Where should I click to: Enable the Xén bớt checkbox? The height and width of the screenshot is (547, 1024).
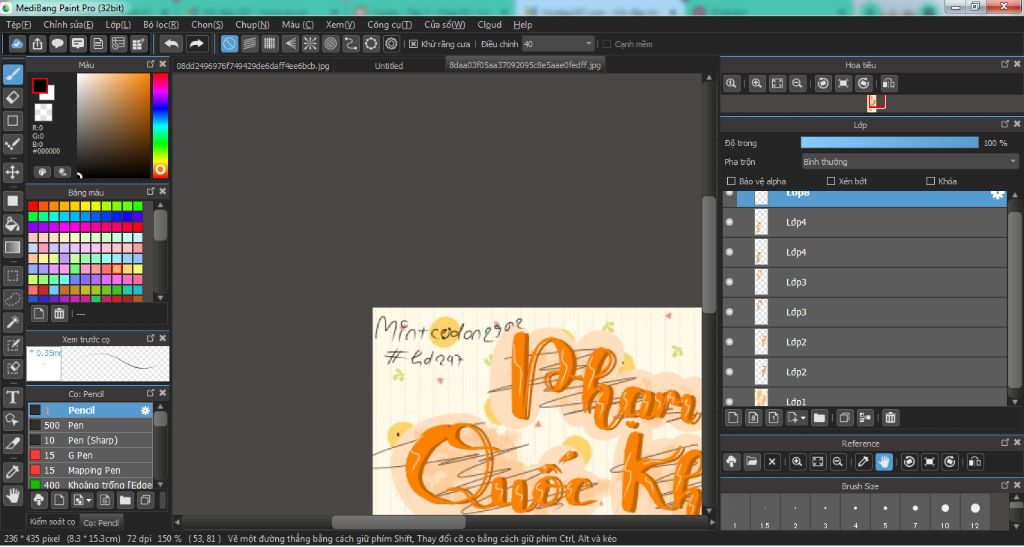pos(831,181)
